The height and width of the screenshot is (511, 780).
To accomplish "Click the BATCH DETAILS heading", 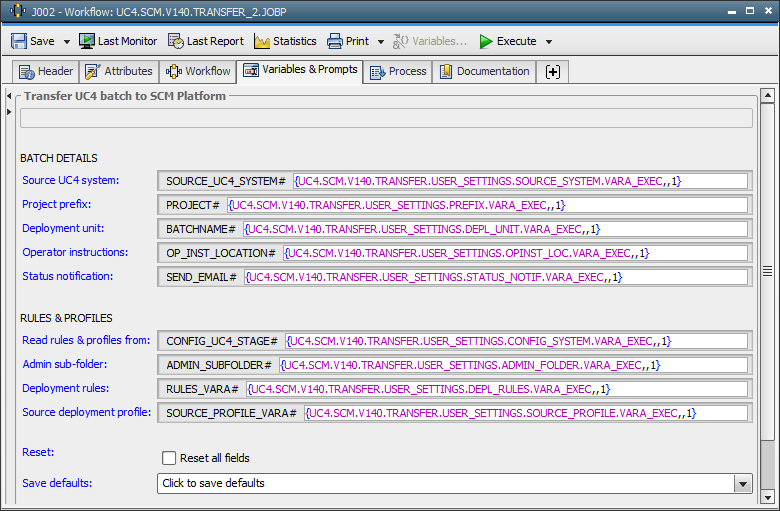I will tap(59, 158).
